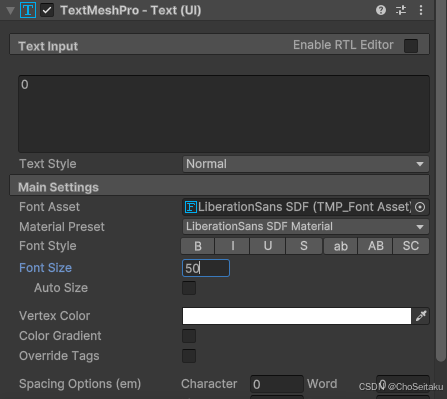
Task: Collapse the TextMeshPro component foldout arrow
Action: click(x=10, y=11)
